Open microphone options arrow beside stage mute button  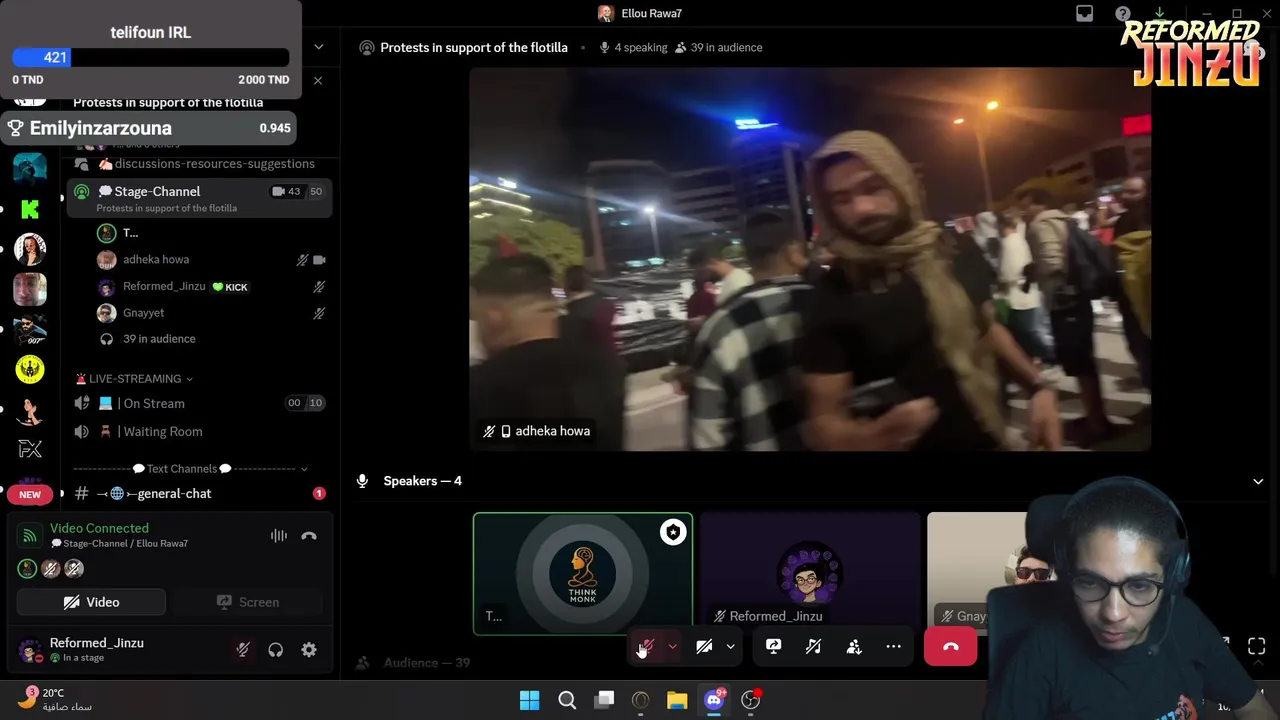coord(672,647)
